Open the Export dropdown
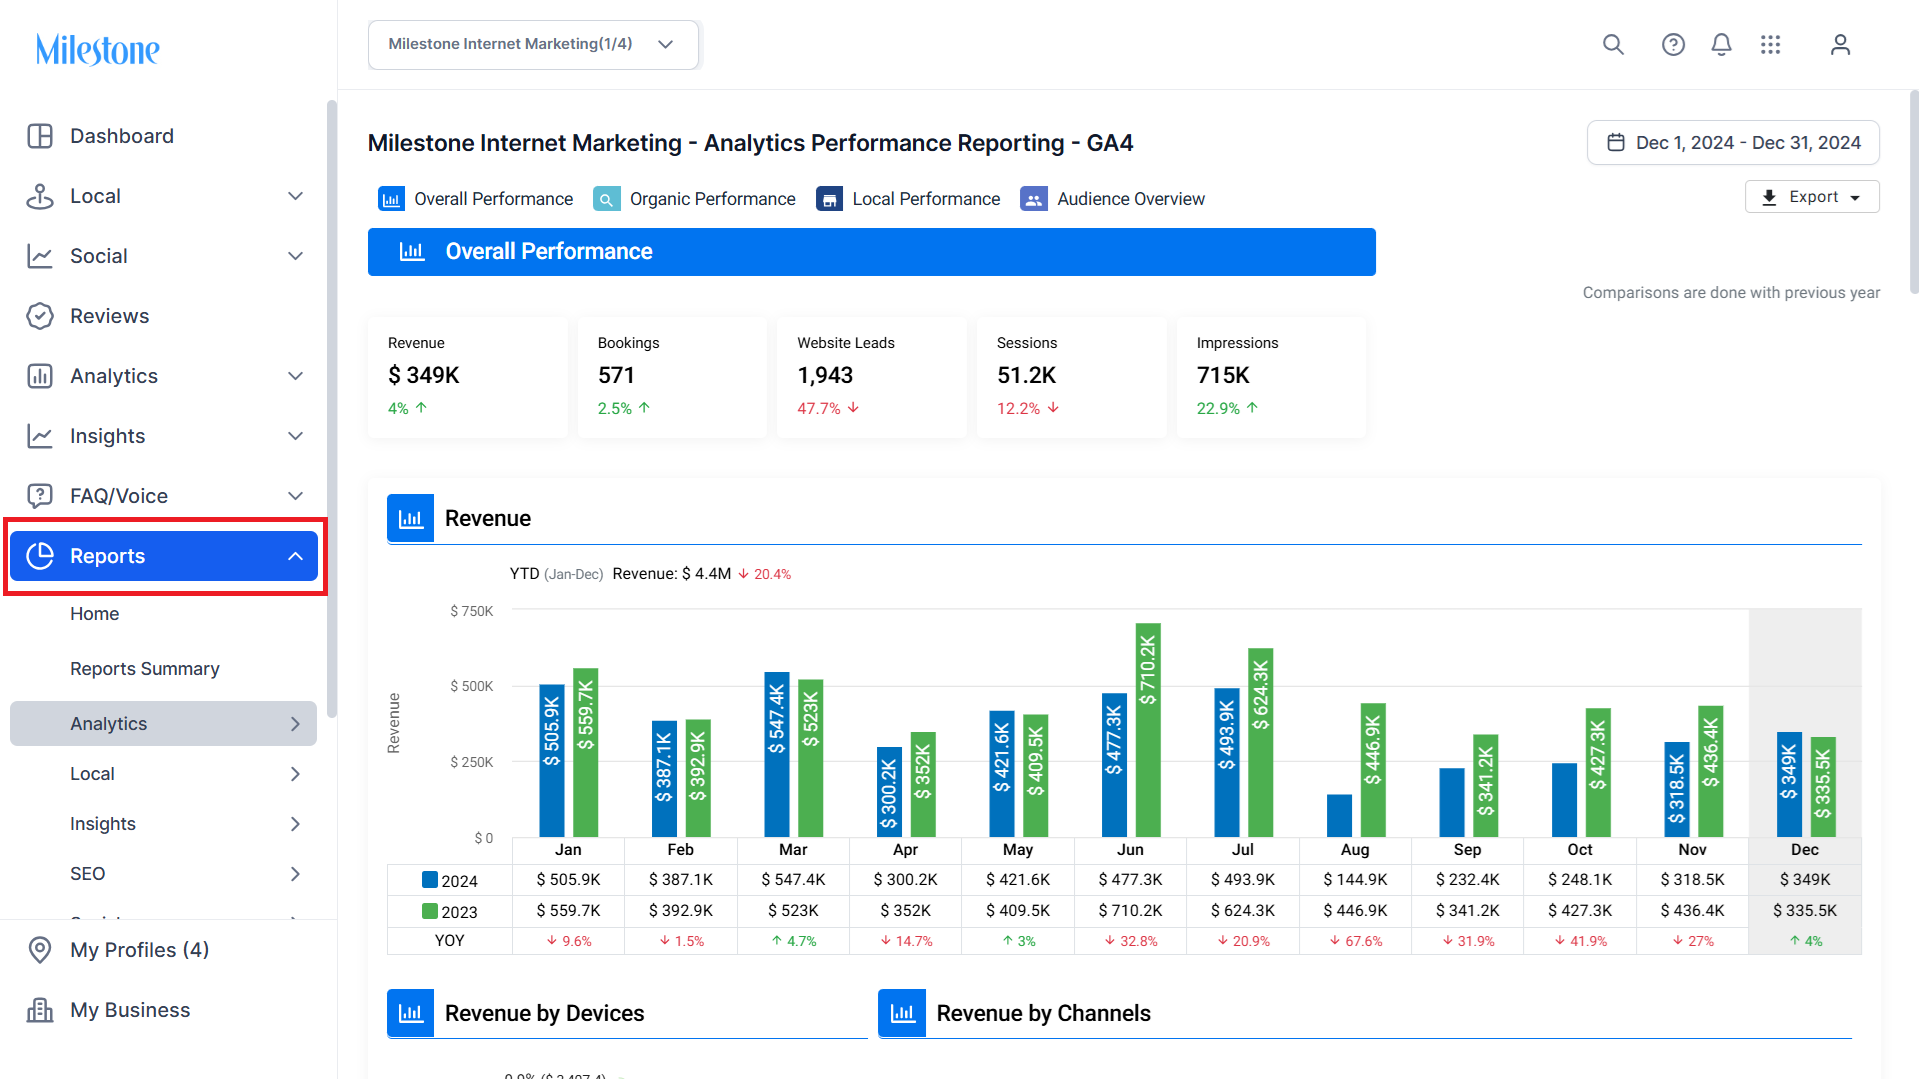1919x1079 pixels. pos(1812,197)
